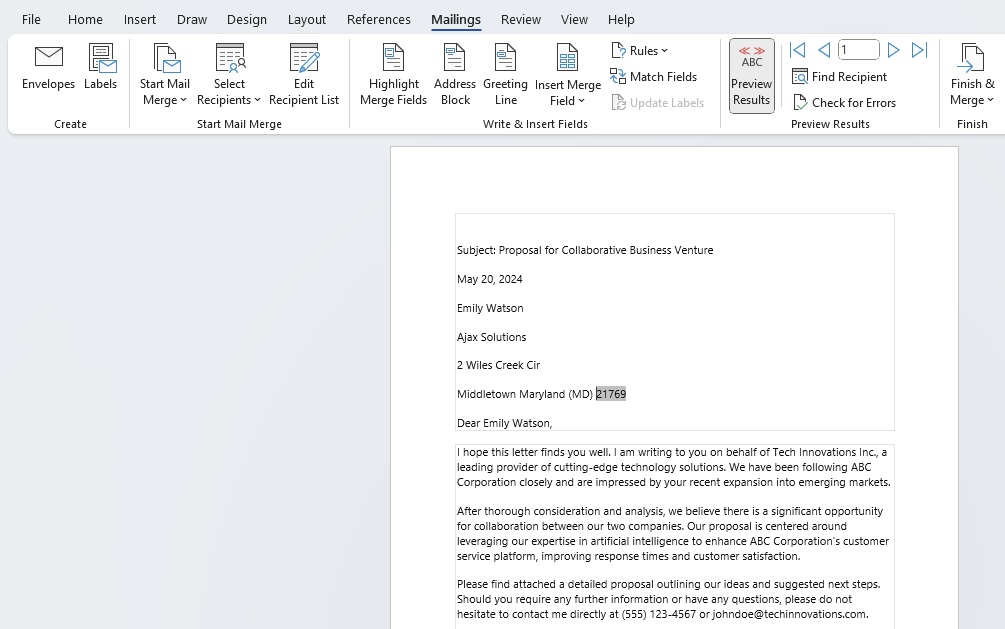
Task: Switch to the Insert tab
Action: tap(140, 19)
